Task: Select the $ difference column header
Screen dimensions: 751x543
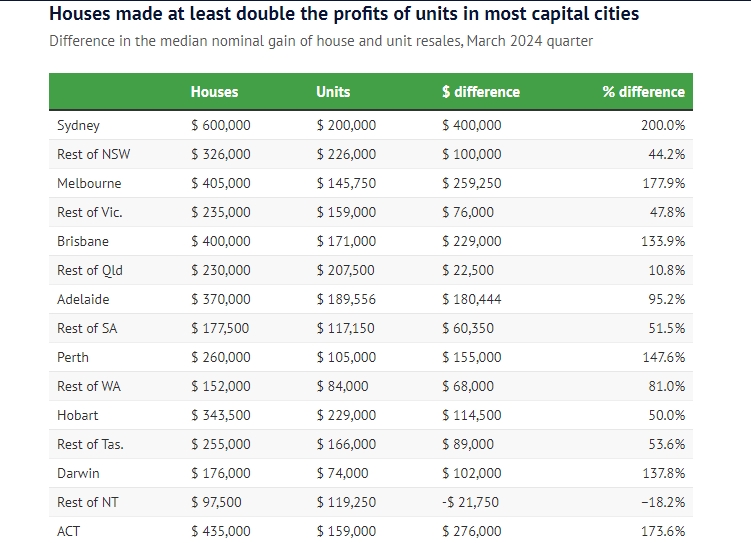Action: pyautogui.click(x=480, y=92)
